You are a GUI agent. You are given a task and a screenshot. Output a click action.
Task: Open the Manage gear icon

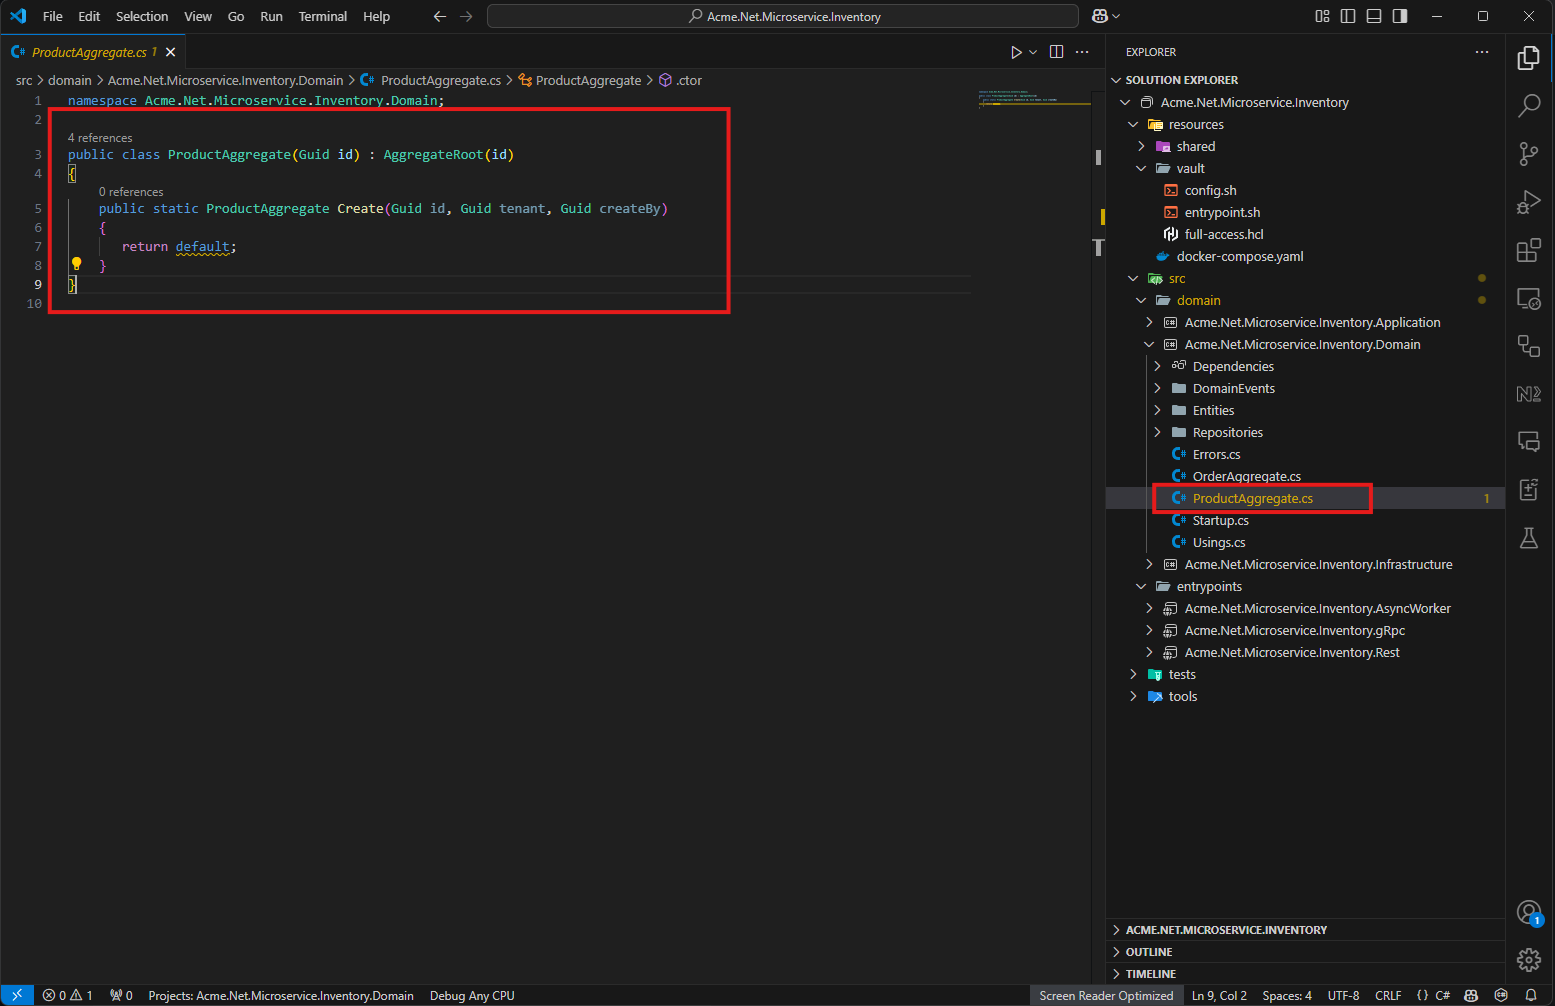(x=1528, y=960)
